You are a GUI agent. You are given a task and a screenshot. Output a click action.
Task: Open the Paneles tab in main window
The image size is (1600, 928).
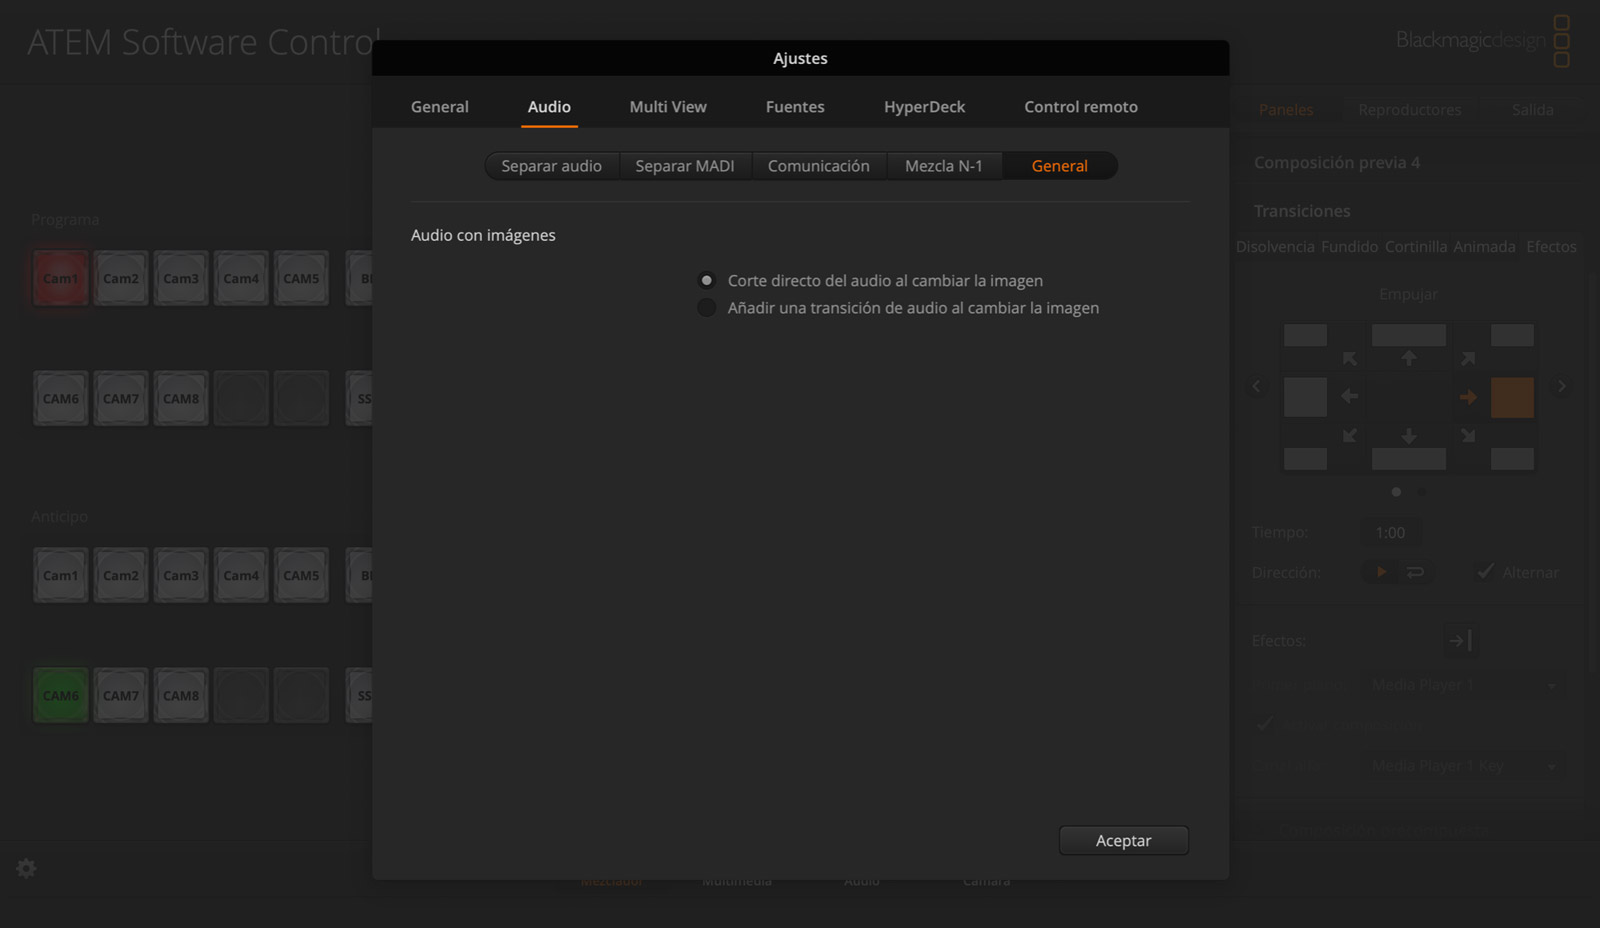point(1286,110)
